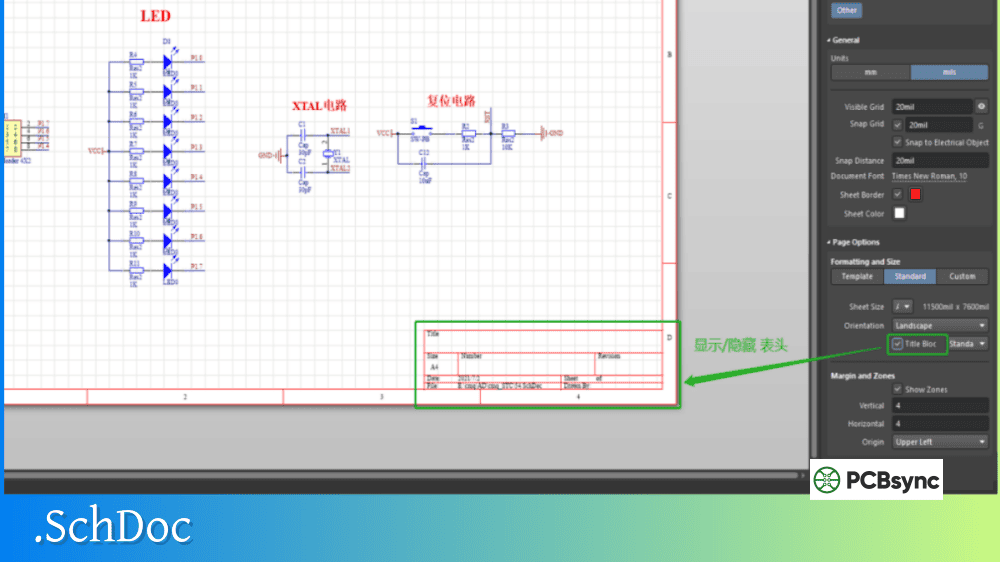Disable Snap to Electrical Object checkbox
This screenshot has height=562, width=1000.
click(897, 142)
